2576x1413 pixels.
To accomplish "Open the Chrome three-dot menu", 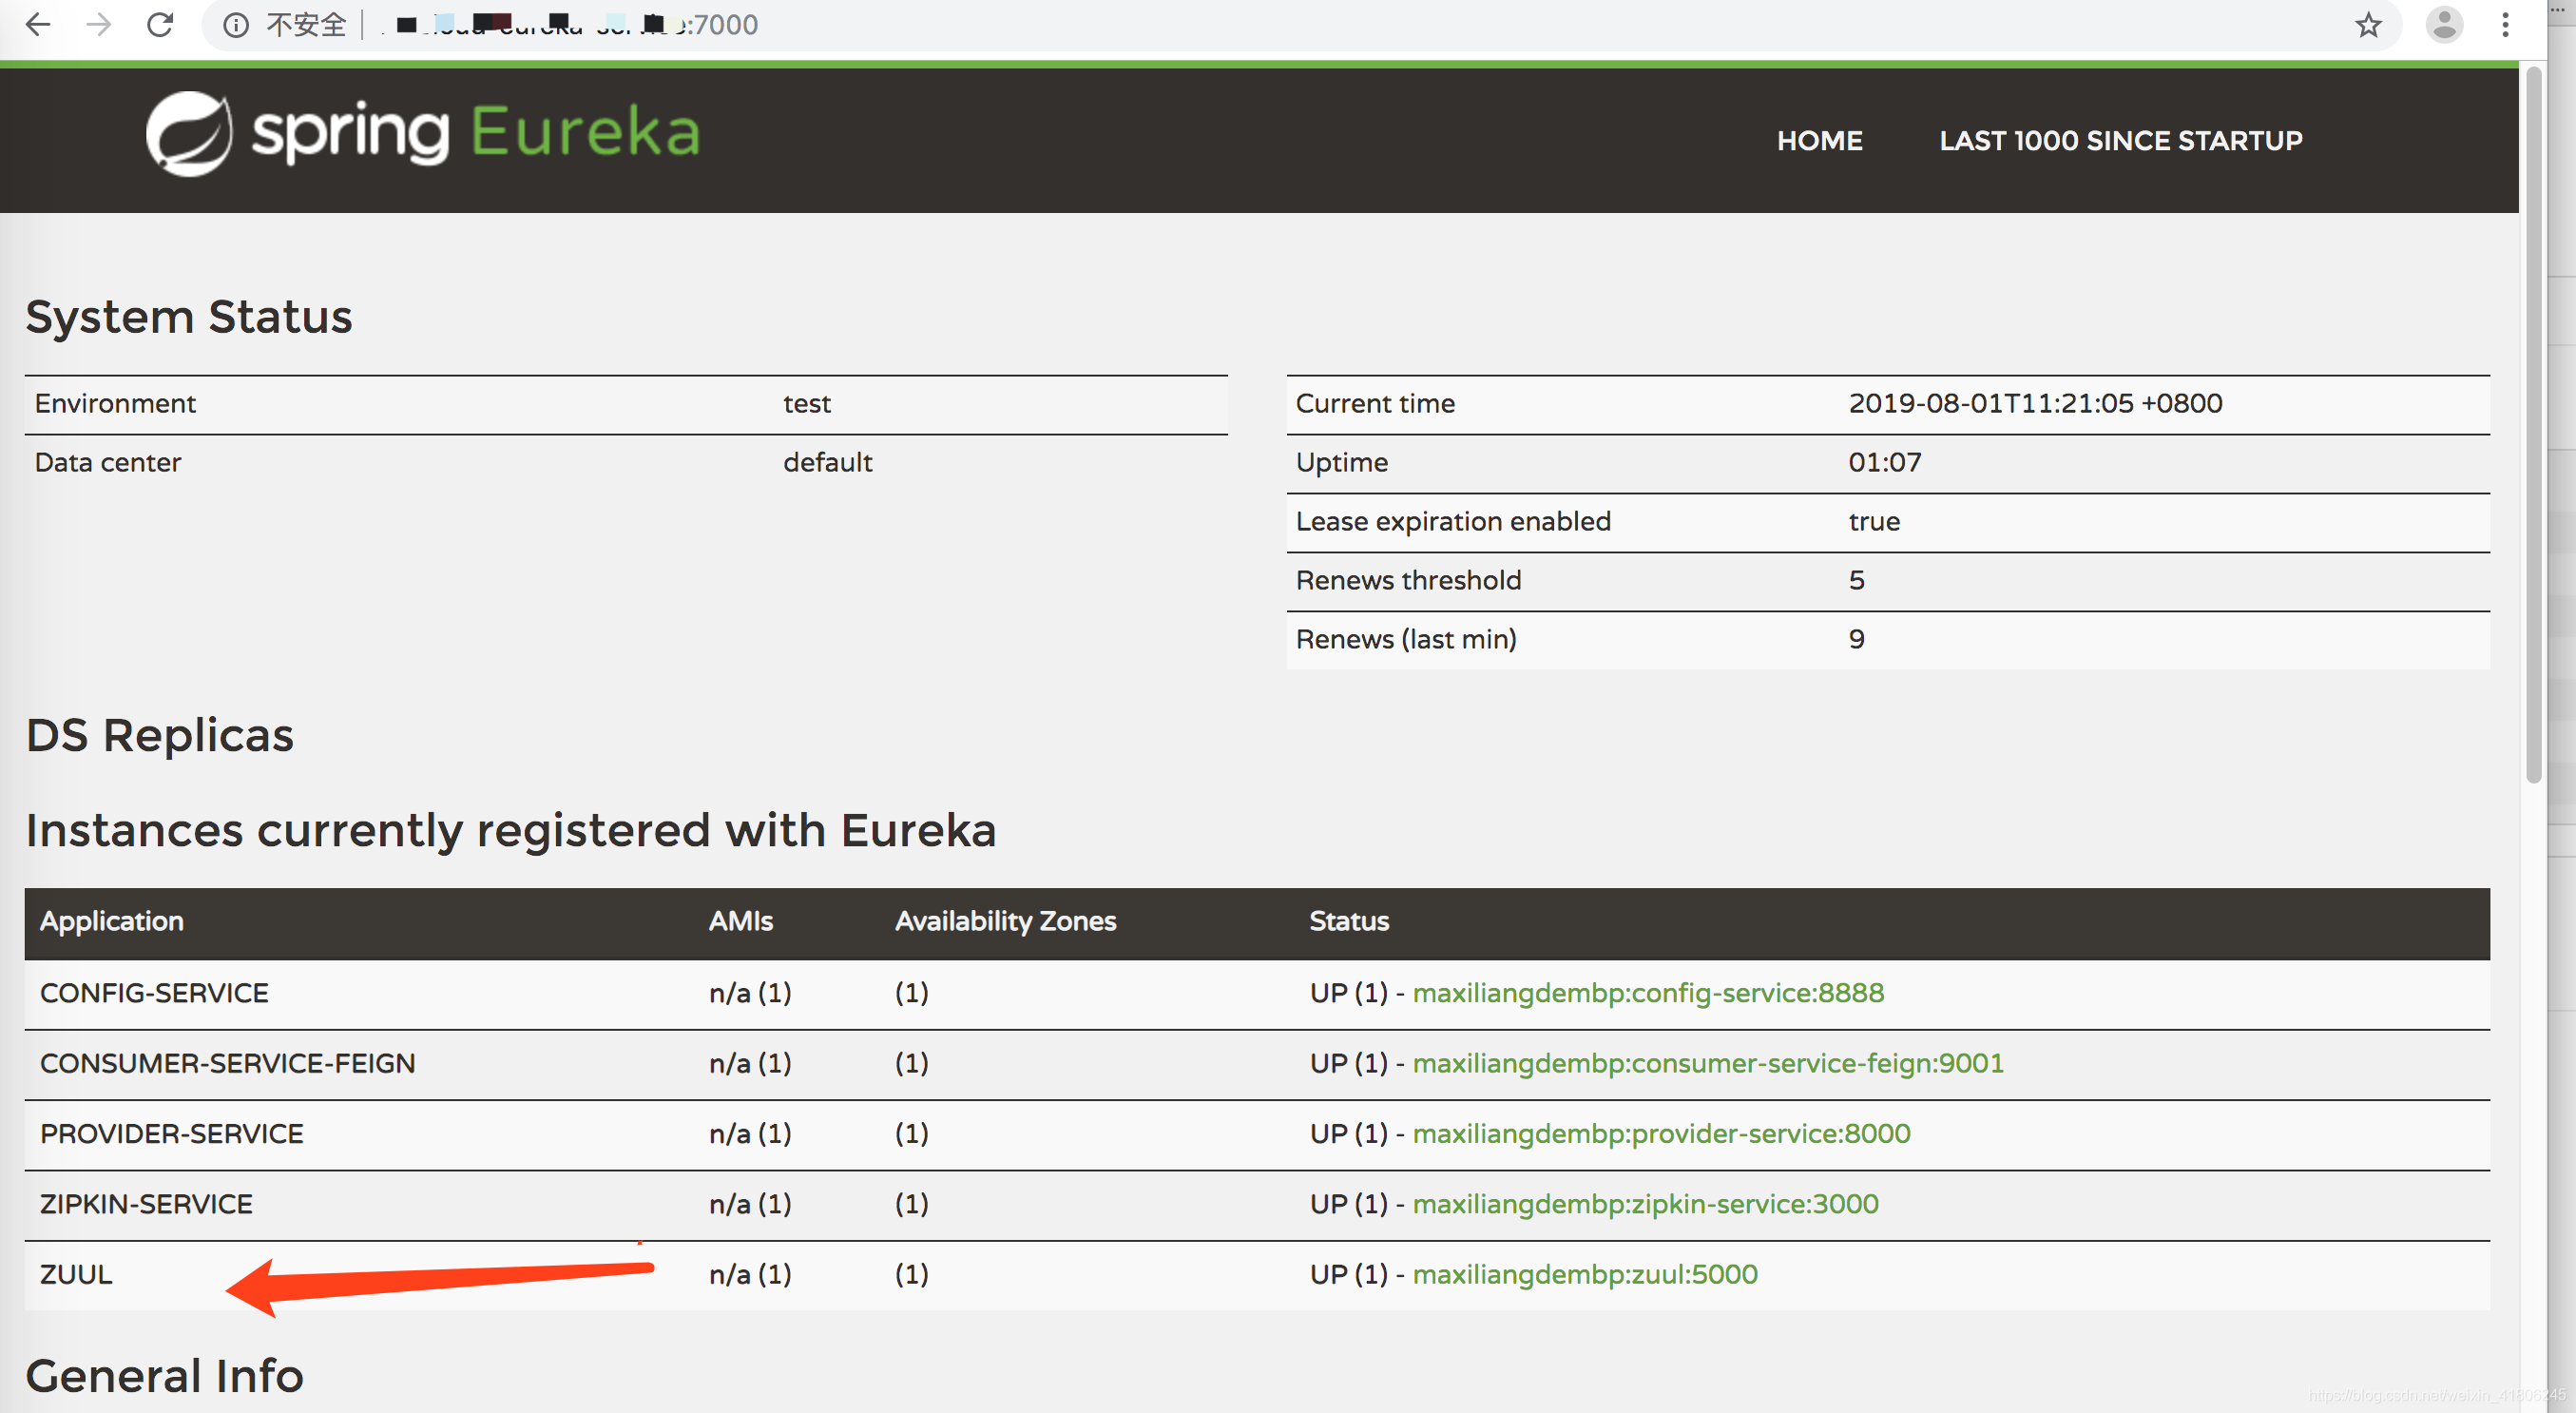I will tap(2505, 25).
